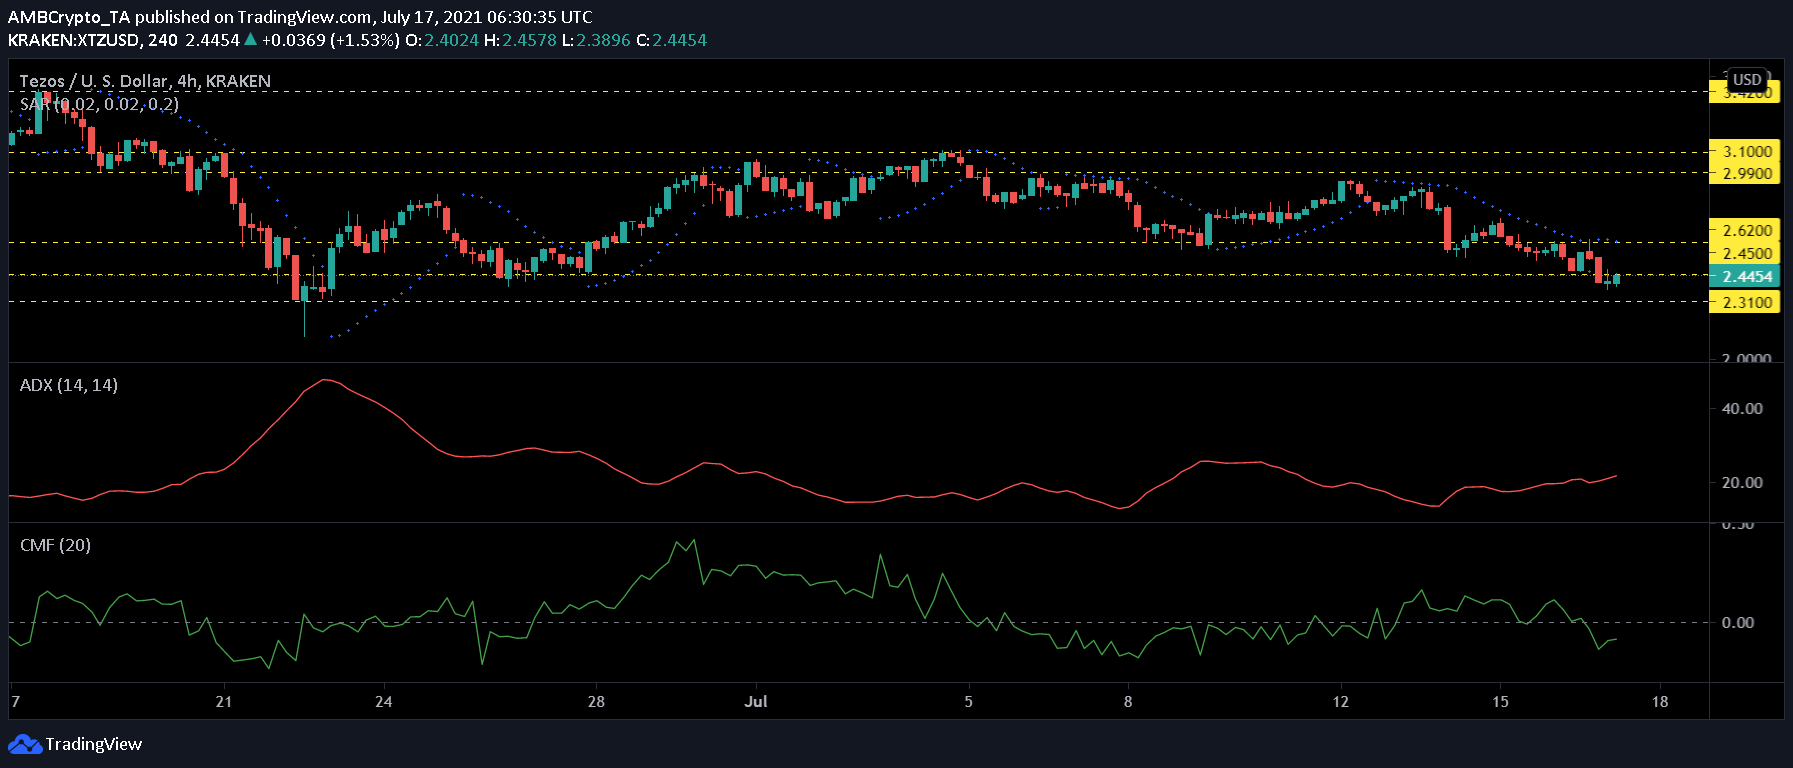The height and width of the screenshot is (768, 1793).
Task: Click the Jul date axis label
Action: pyautogui.click(x=756, y=701)
